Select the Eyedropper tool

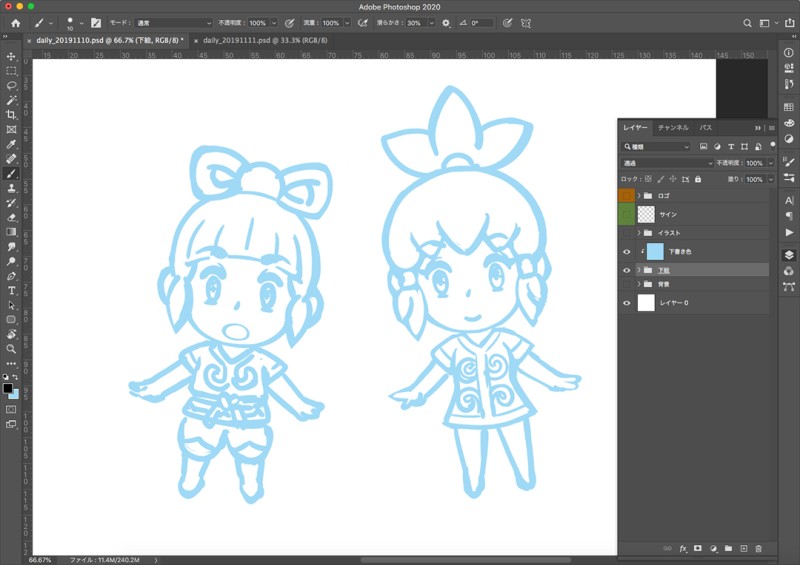click(11, 144)
